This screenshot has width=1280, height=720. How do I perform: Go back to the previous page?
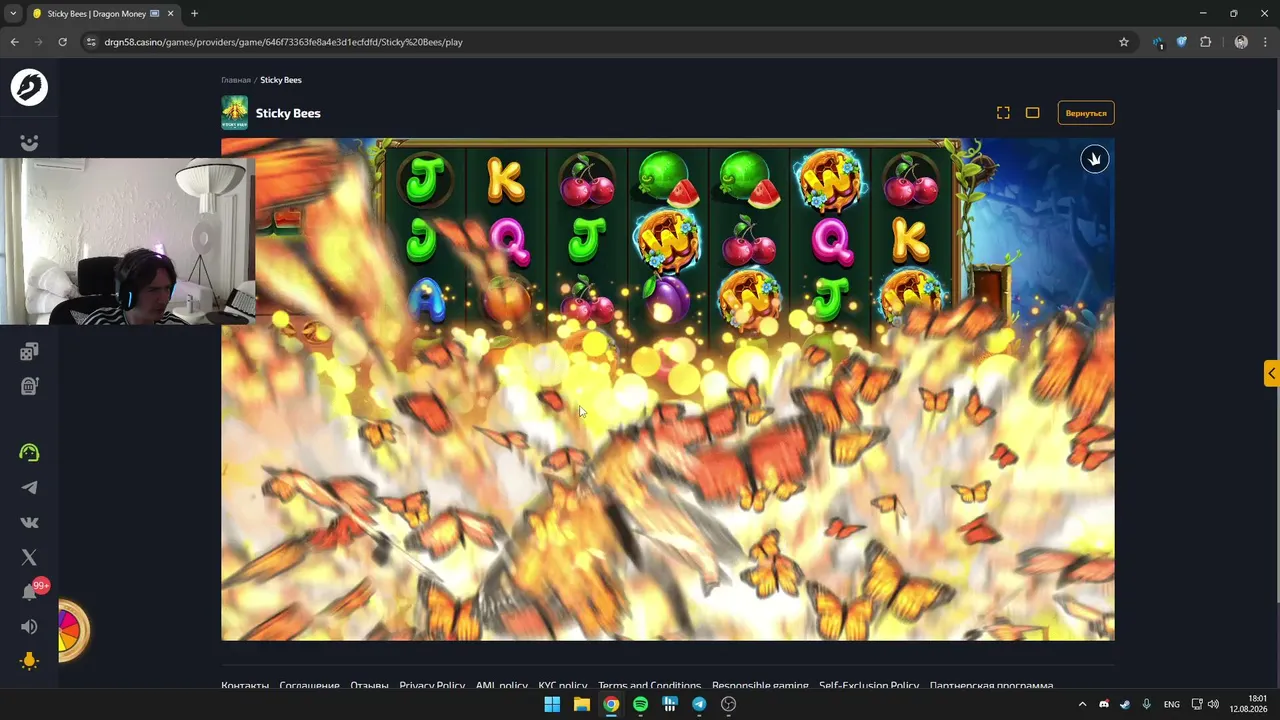[x=14, y=42]
